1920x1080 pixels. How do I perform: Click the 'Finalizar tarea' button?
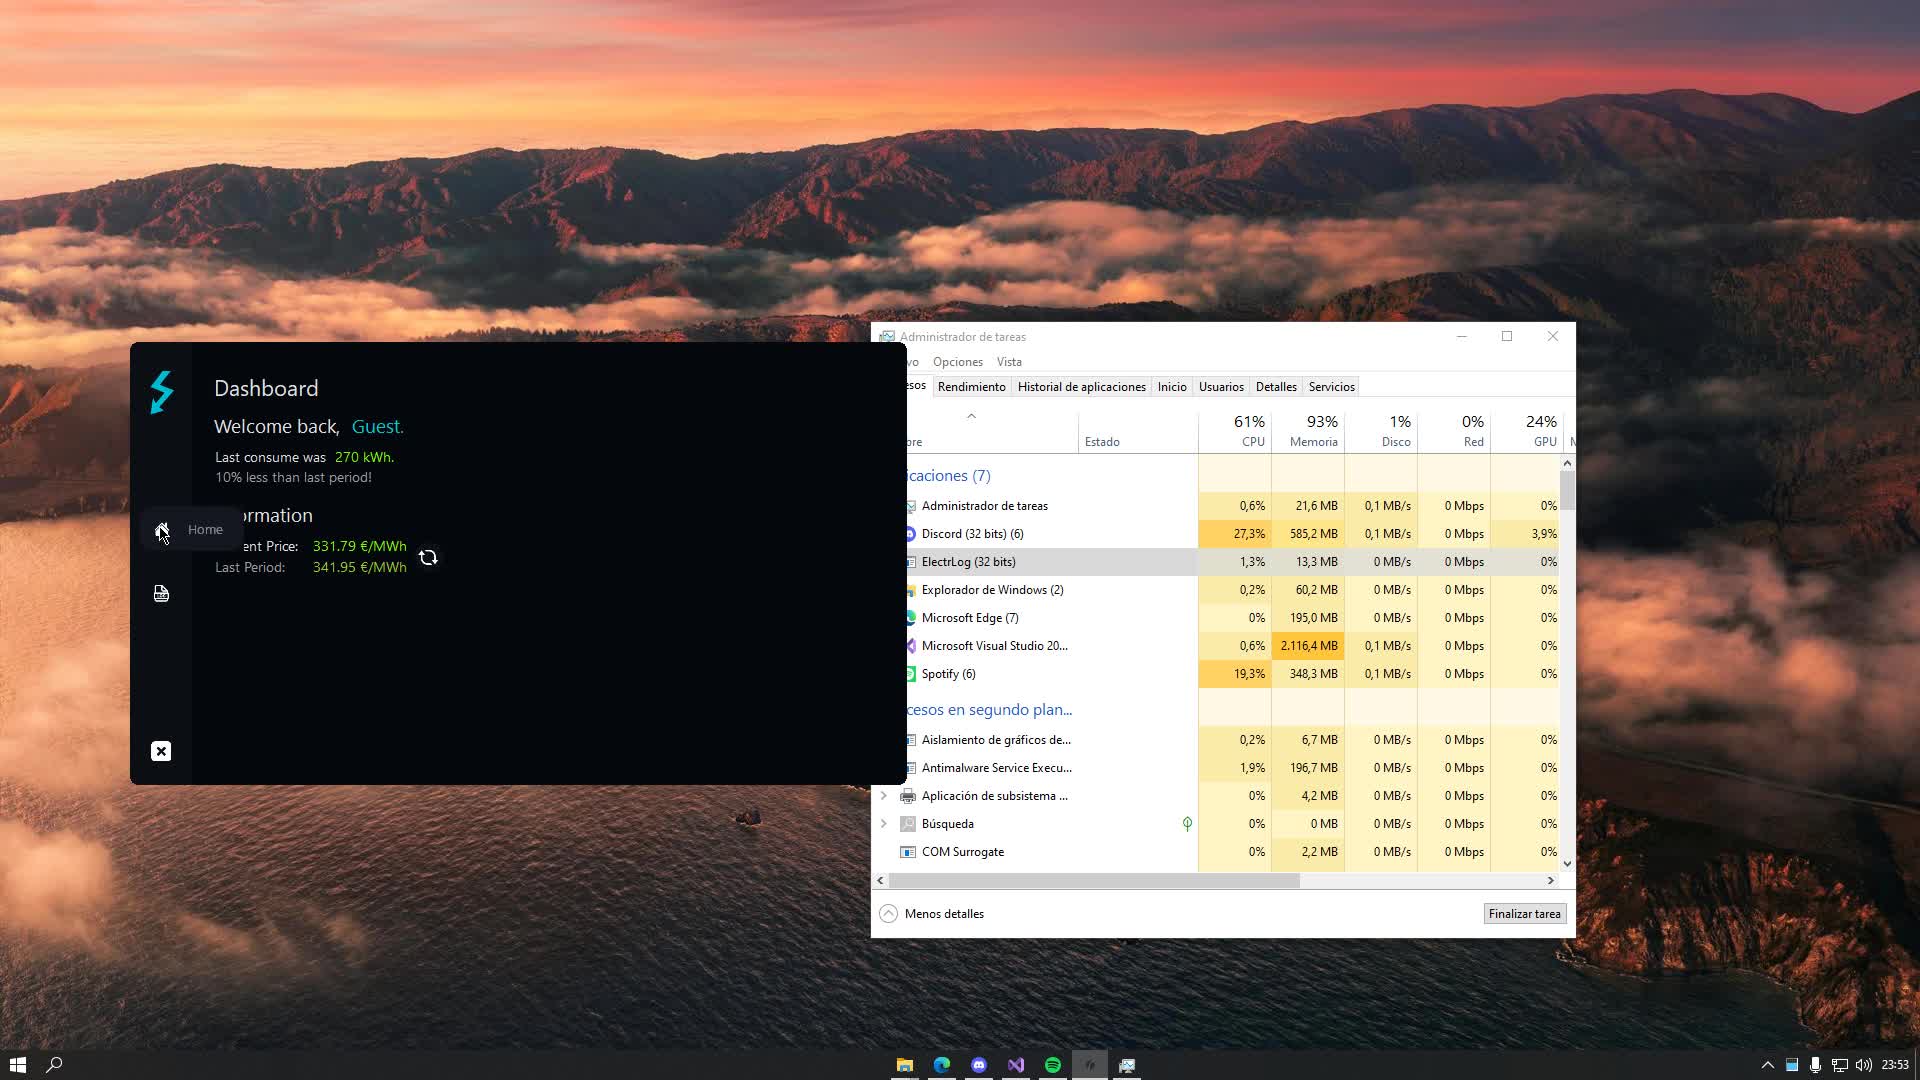point(1524,913)
